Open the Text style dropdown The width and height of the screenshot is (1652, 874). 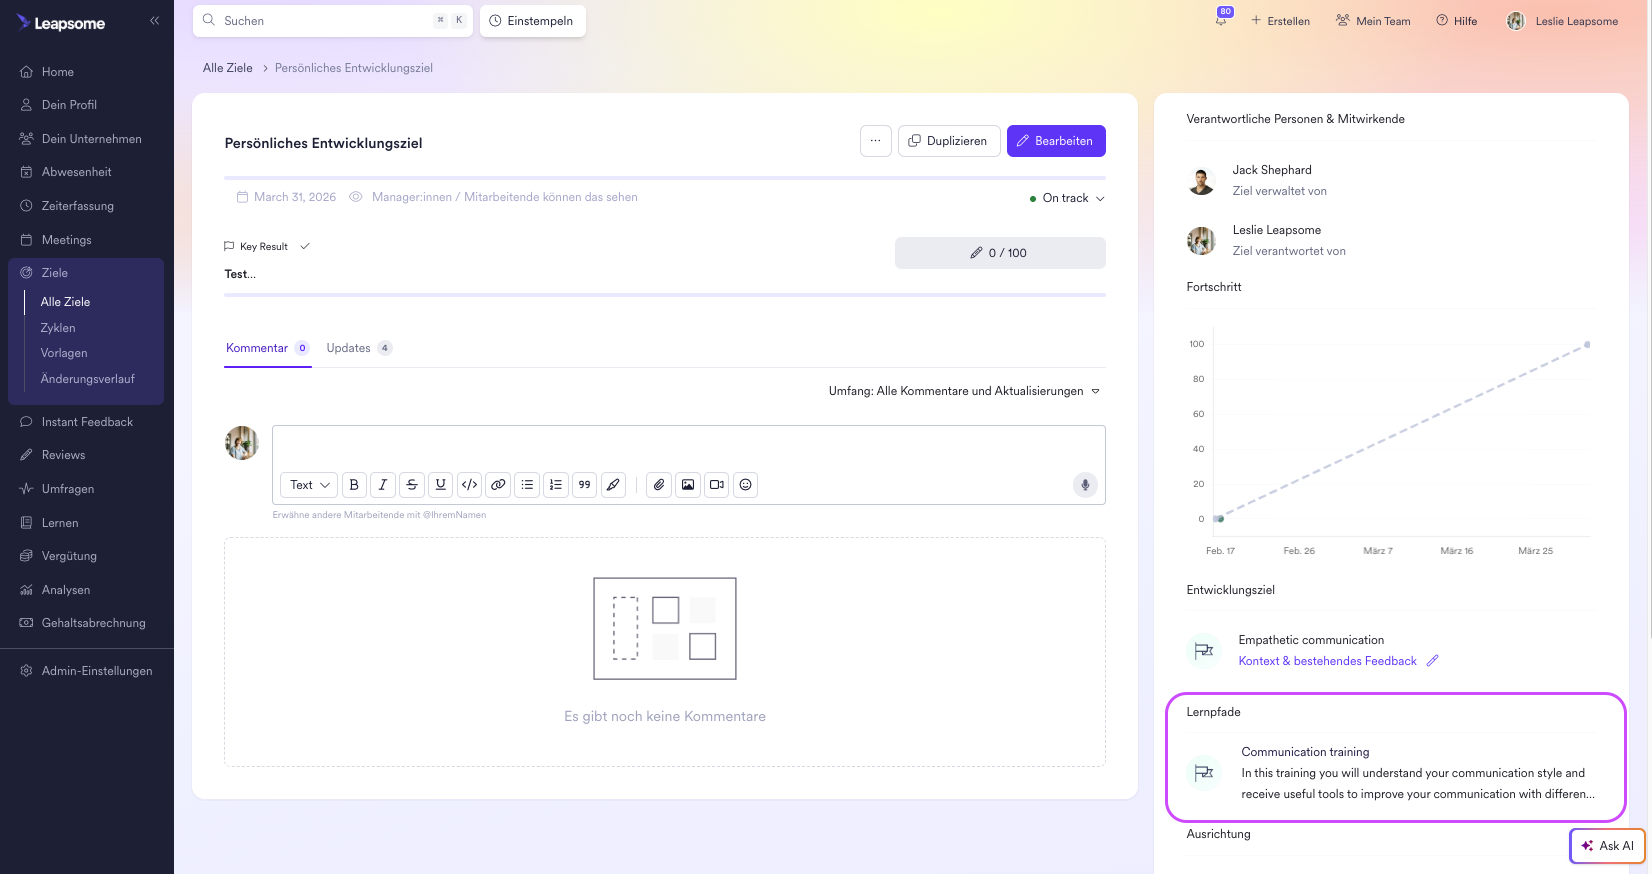pos(309,485)
